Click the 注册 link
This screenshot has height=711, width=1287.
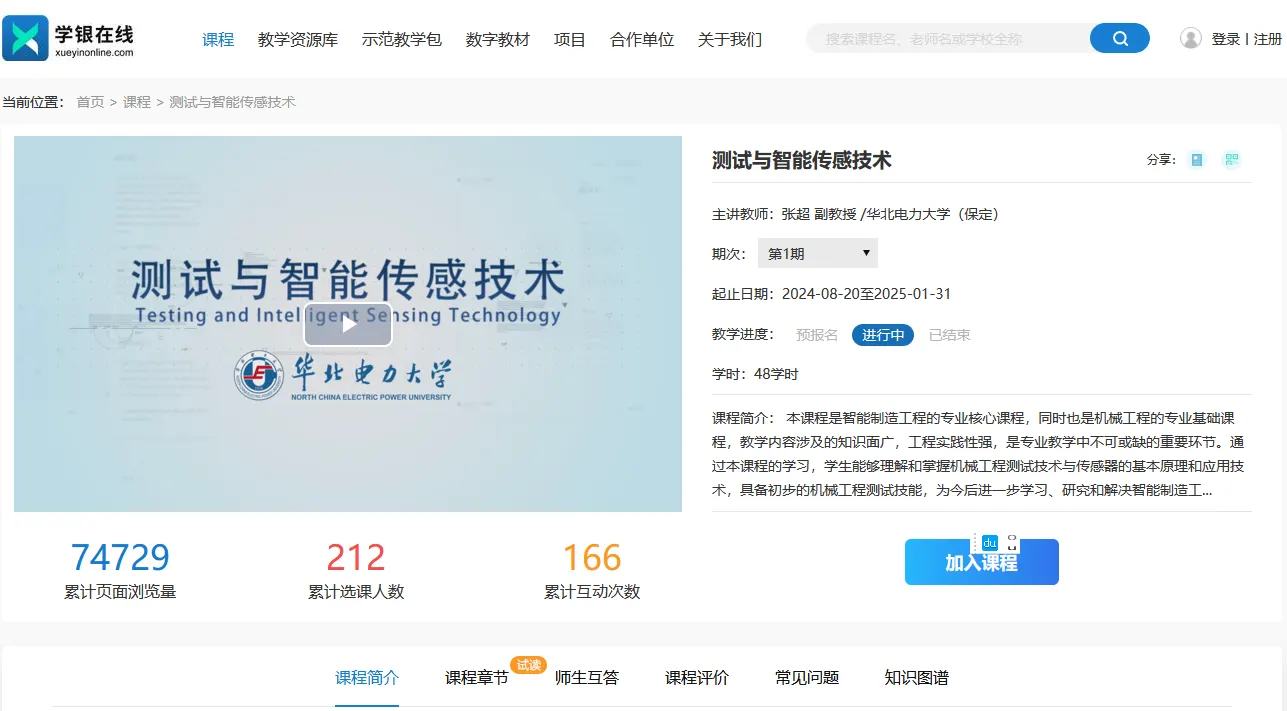tap(1268, 39)
